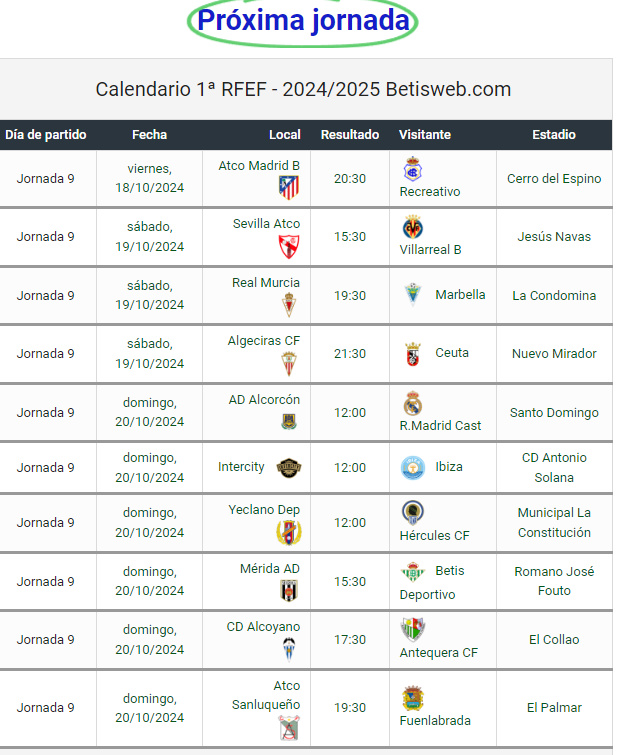The width and height of the screenshot is (634, 755).
Task: Select the Antequera CF shield
Action: (x=413, y=629)
